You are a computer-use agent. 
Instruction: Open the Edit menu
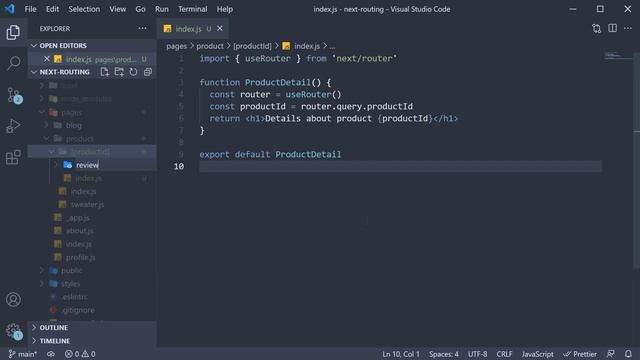52,9
